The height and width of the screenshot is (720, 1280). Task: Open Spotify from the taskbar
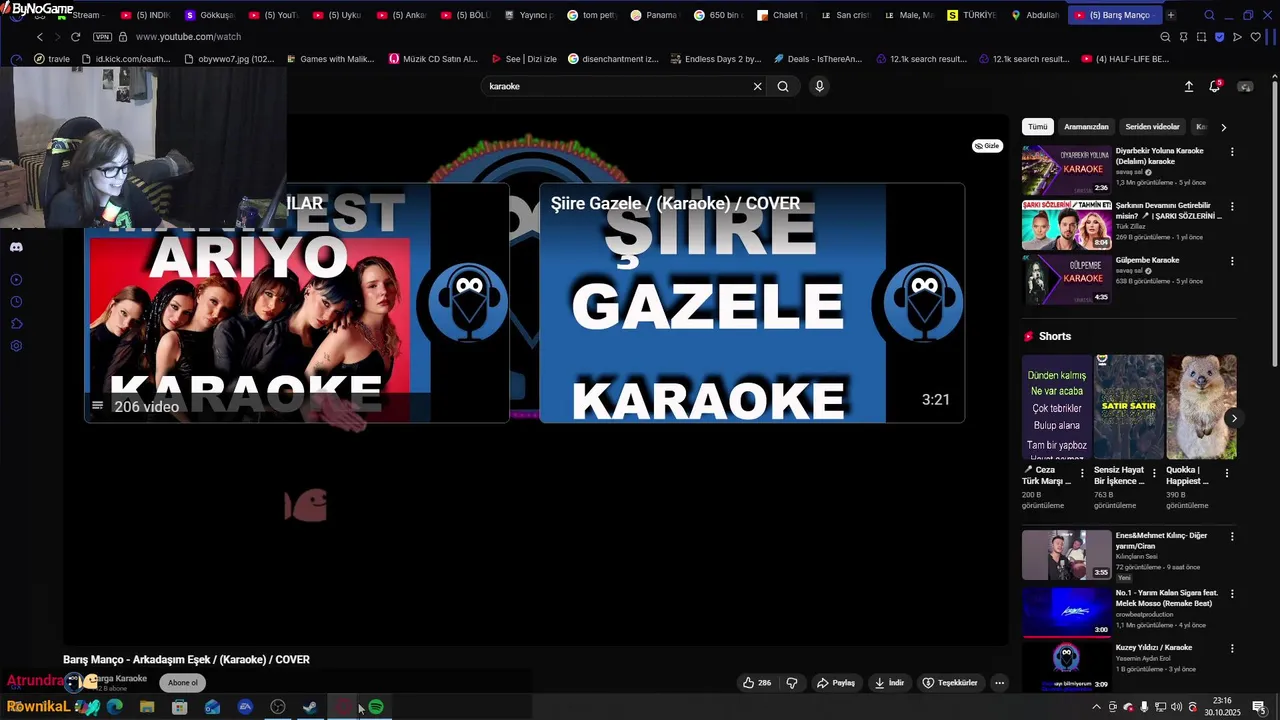click(x=376, y=707)
